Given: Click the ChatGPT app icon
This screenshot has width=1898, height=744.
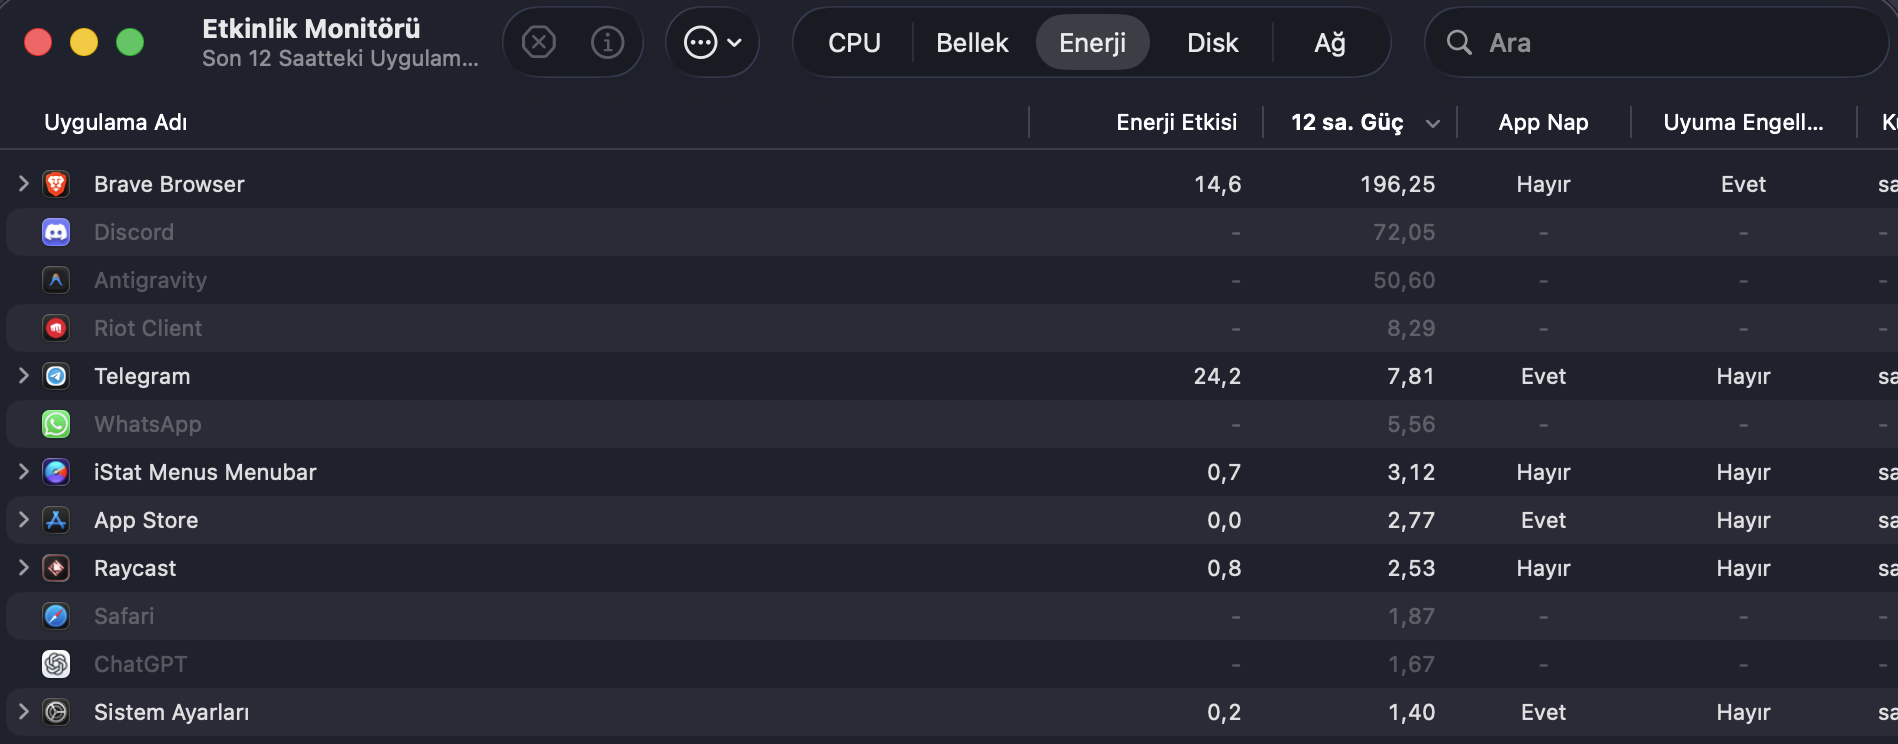Looking at the screenshot, I should click(56, 664).
